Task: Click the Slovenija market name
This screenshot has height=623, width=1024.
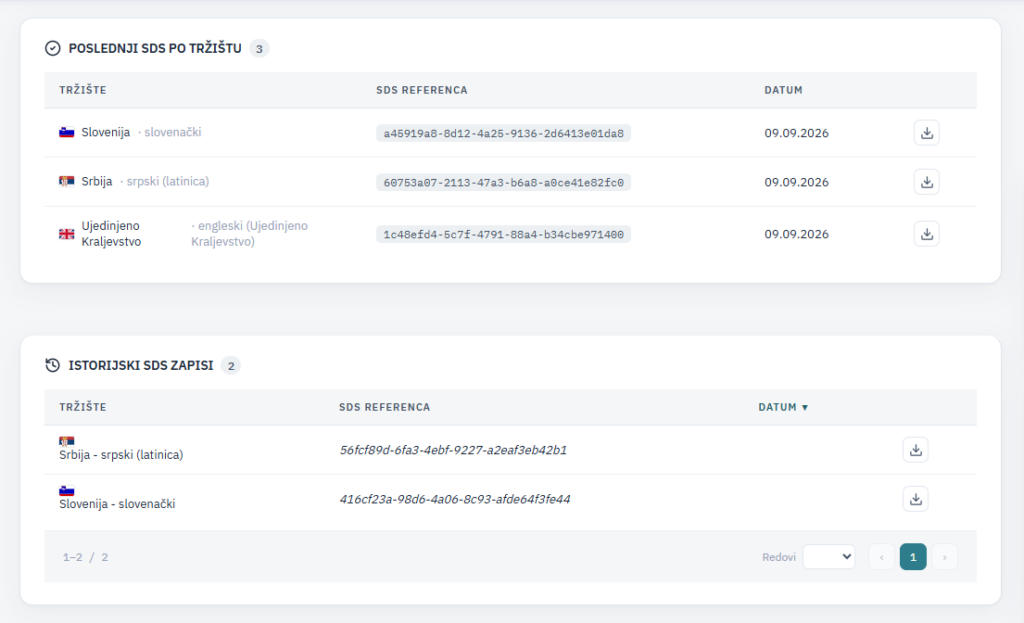Action: [x=106, y=133]
